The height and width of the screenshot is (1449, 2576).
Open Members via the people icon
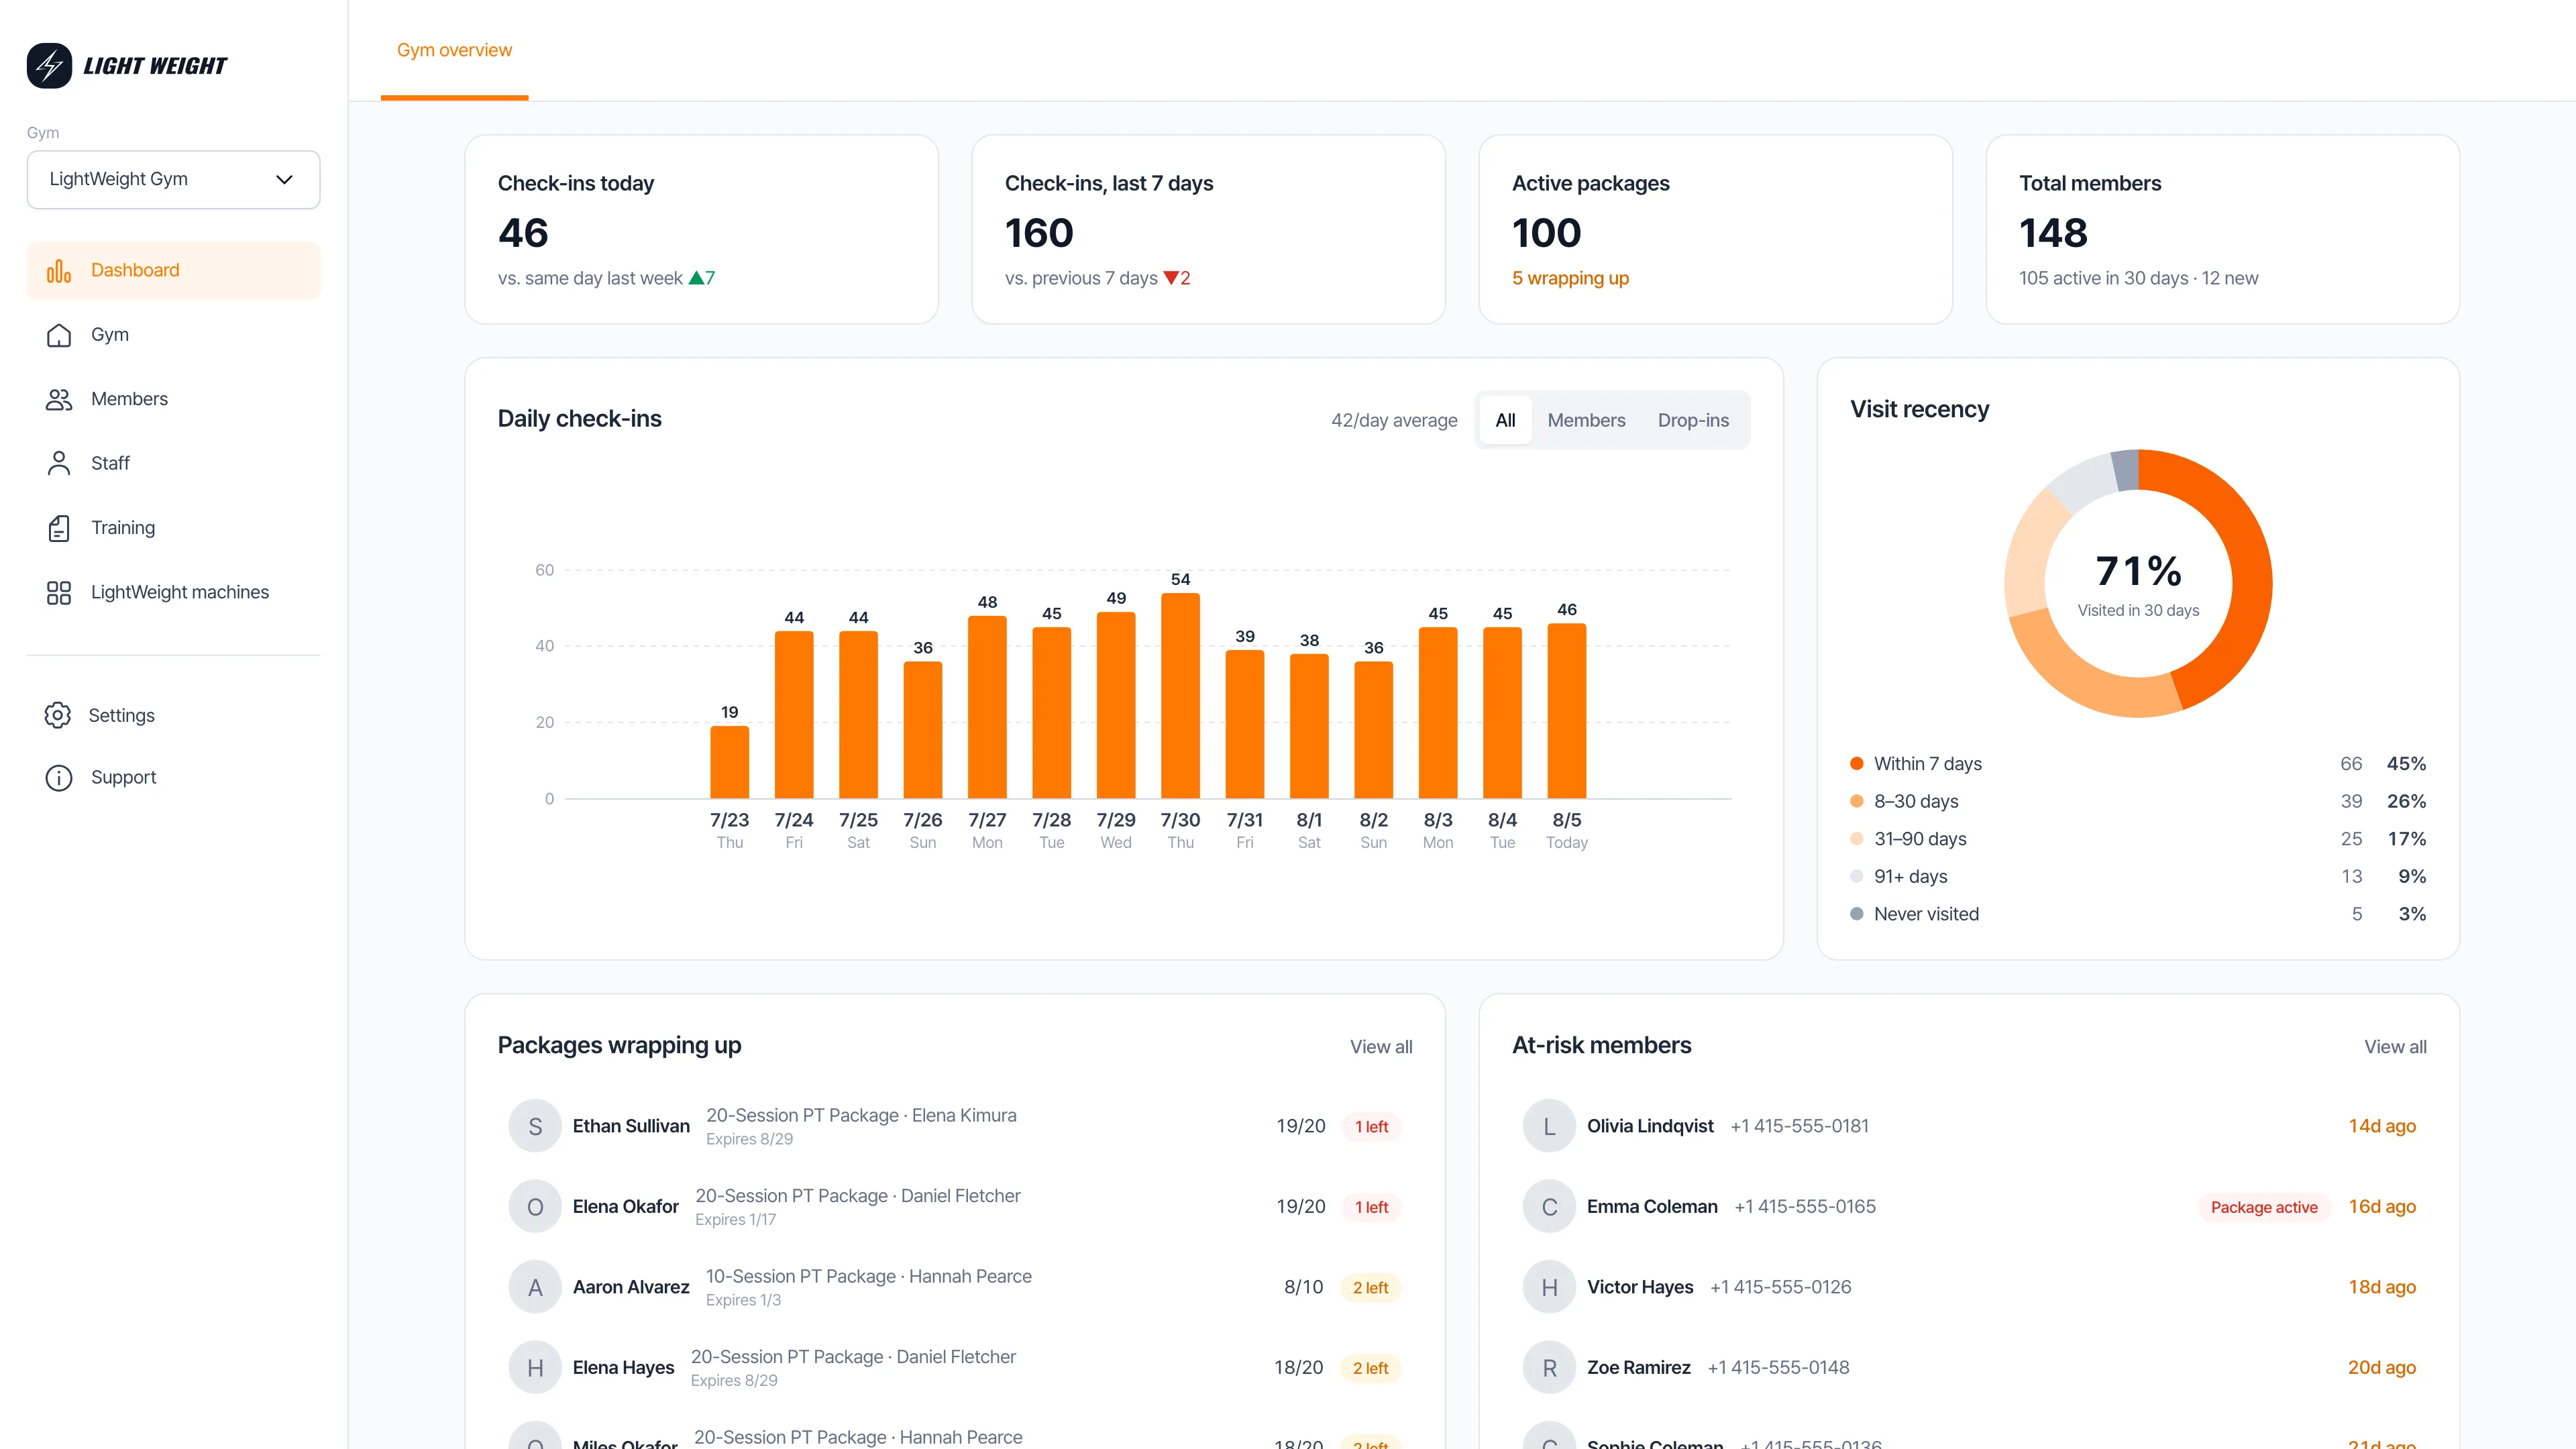pyautogui.click(x=59, y=399)
